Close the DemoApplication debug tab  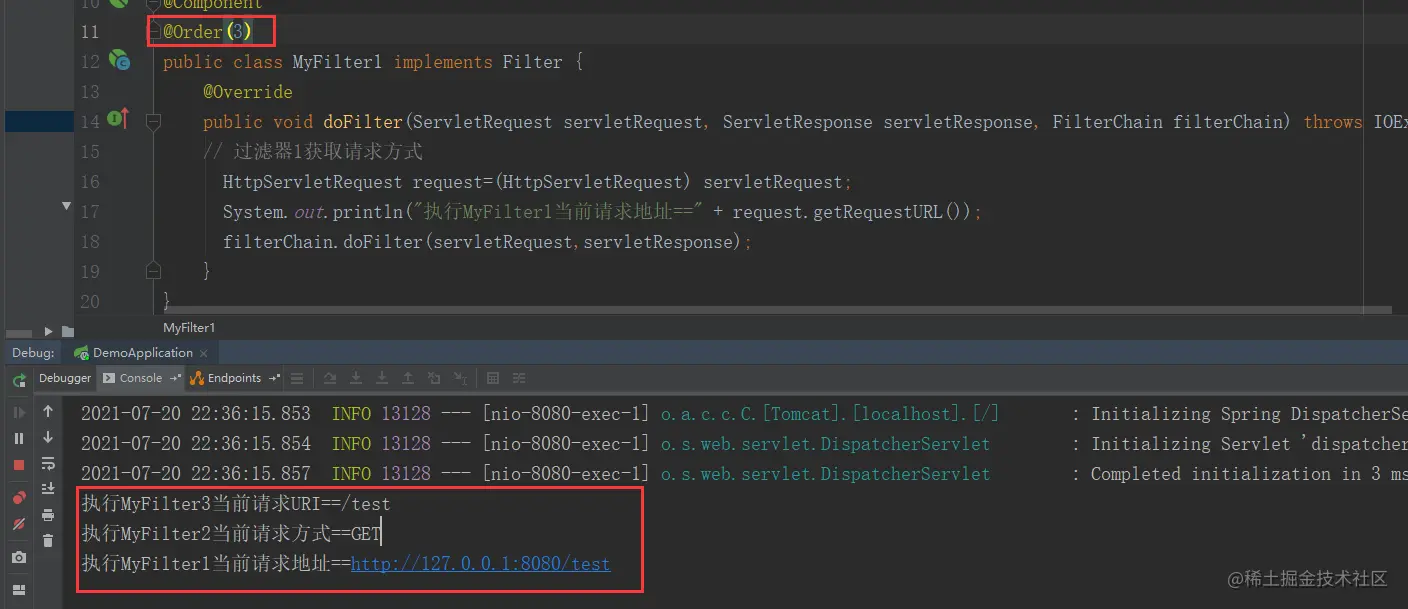(205, 353)
